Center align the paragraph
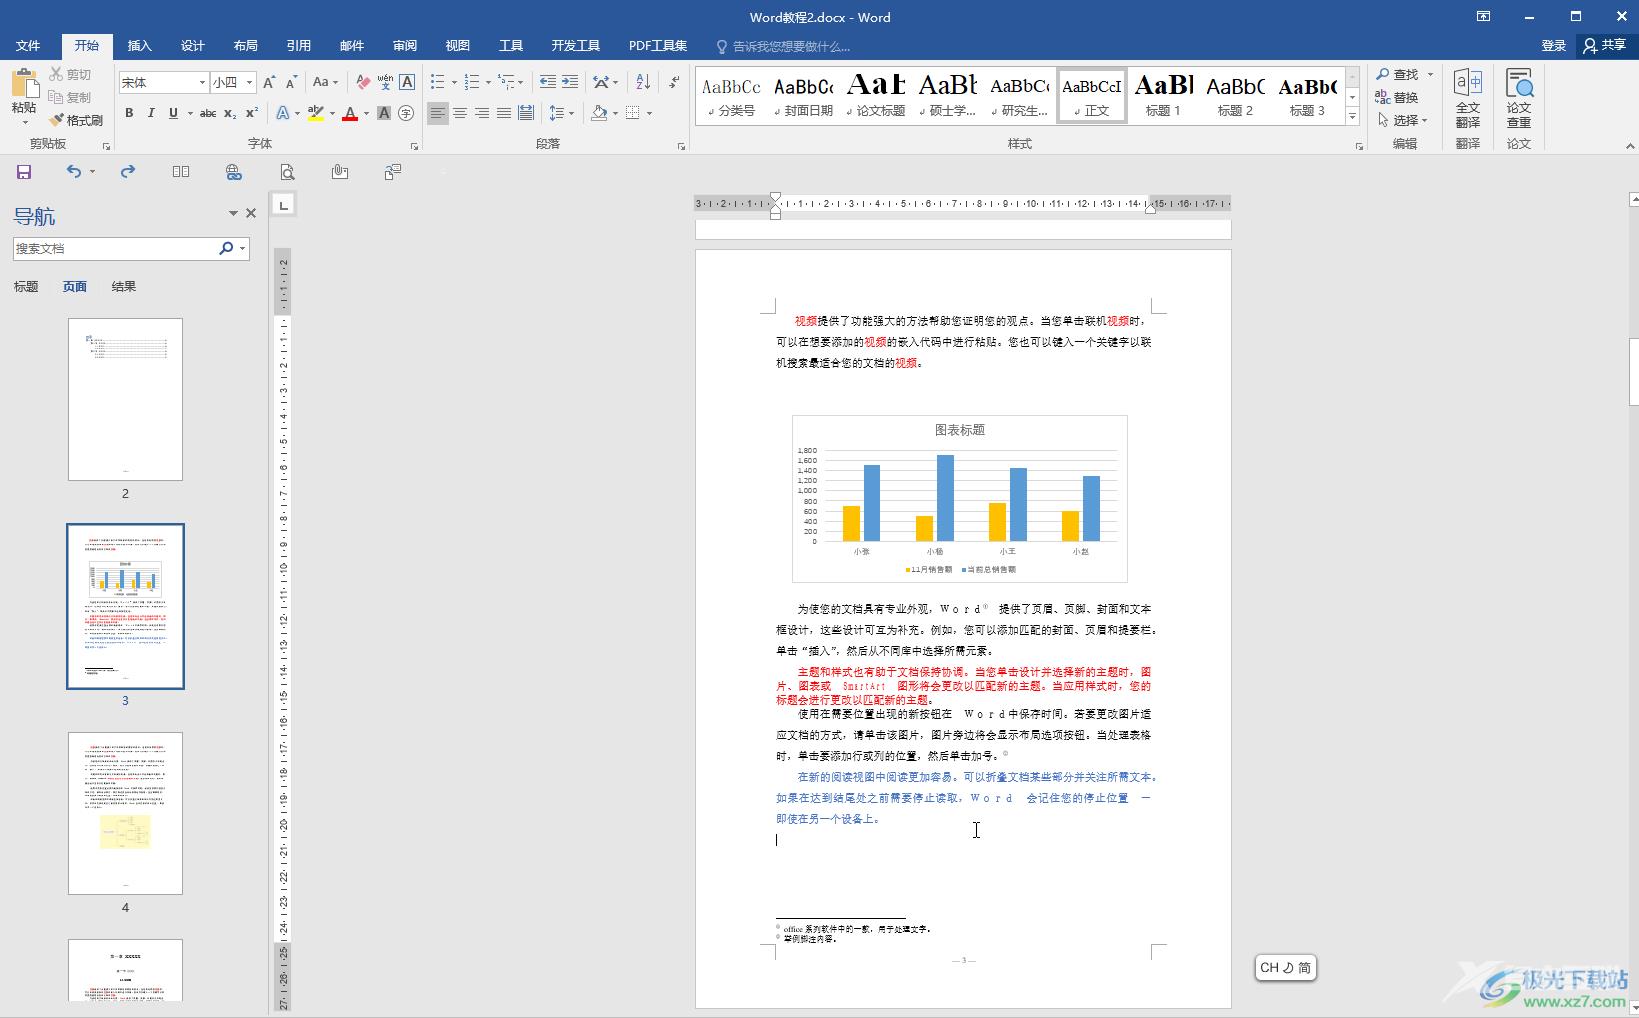This screenshot has height=1018, width=1639. pos(460,113)
